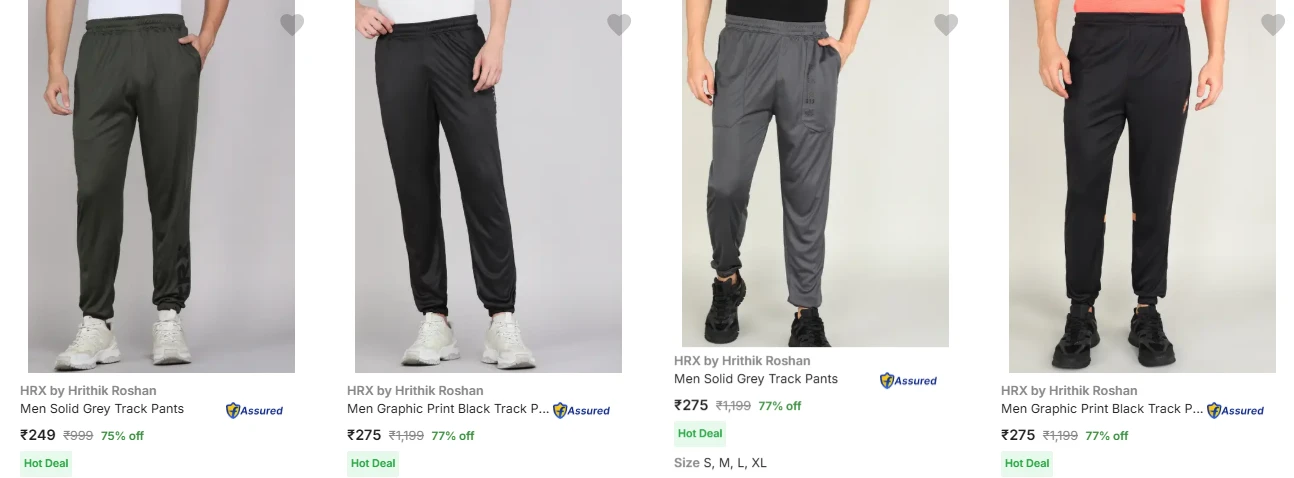This screenshot has width=1294, height=478.
Task: Click the Size S, M, L, XL text
Action: (720, 463)
